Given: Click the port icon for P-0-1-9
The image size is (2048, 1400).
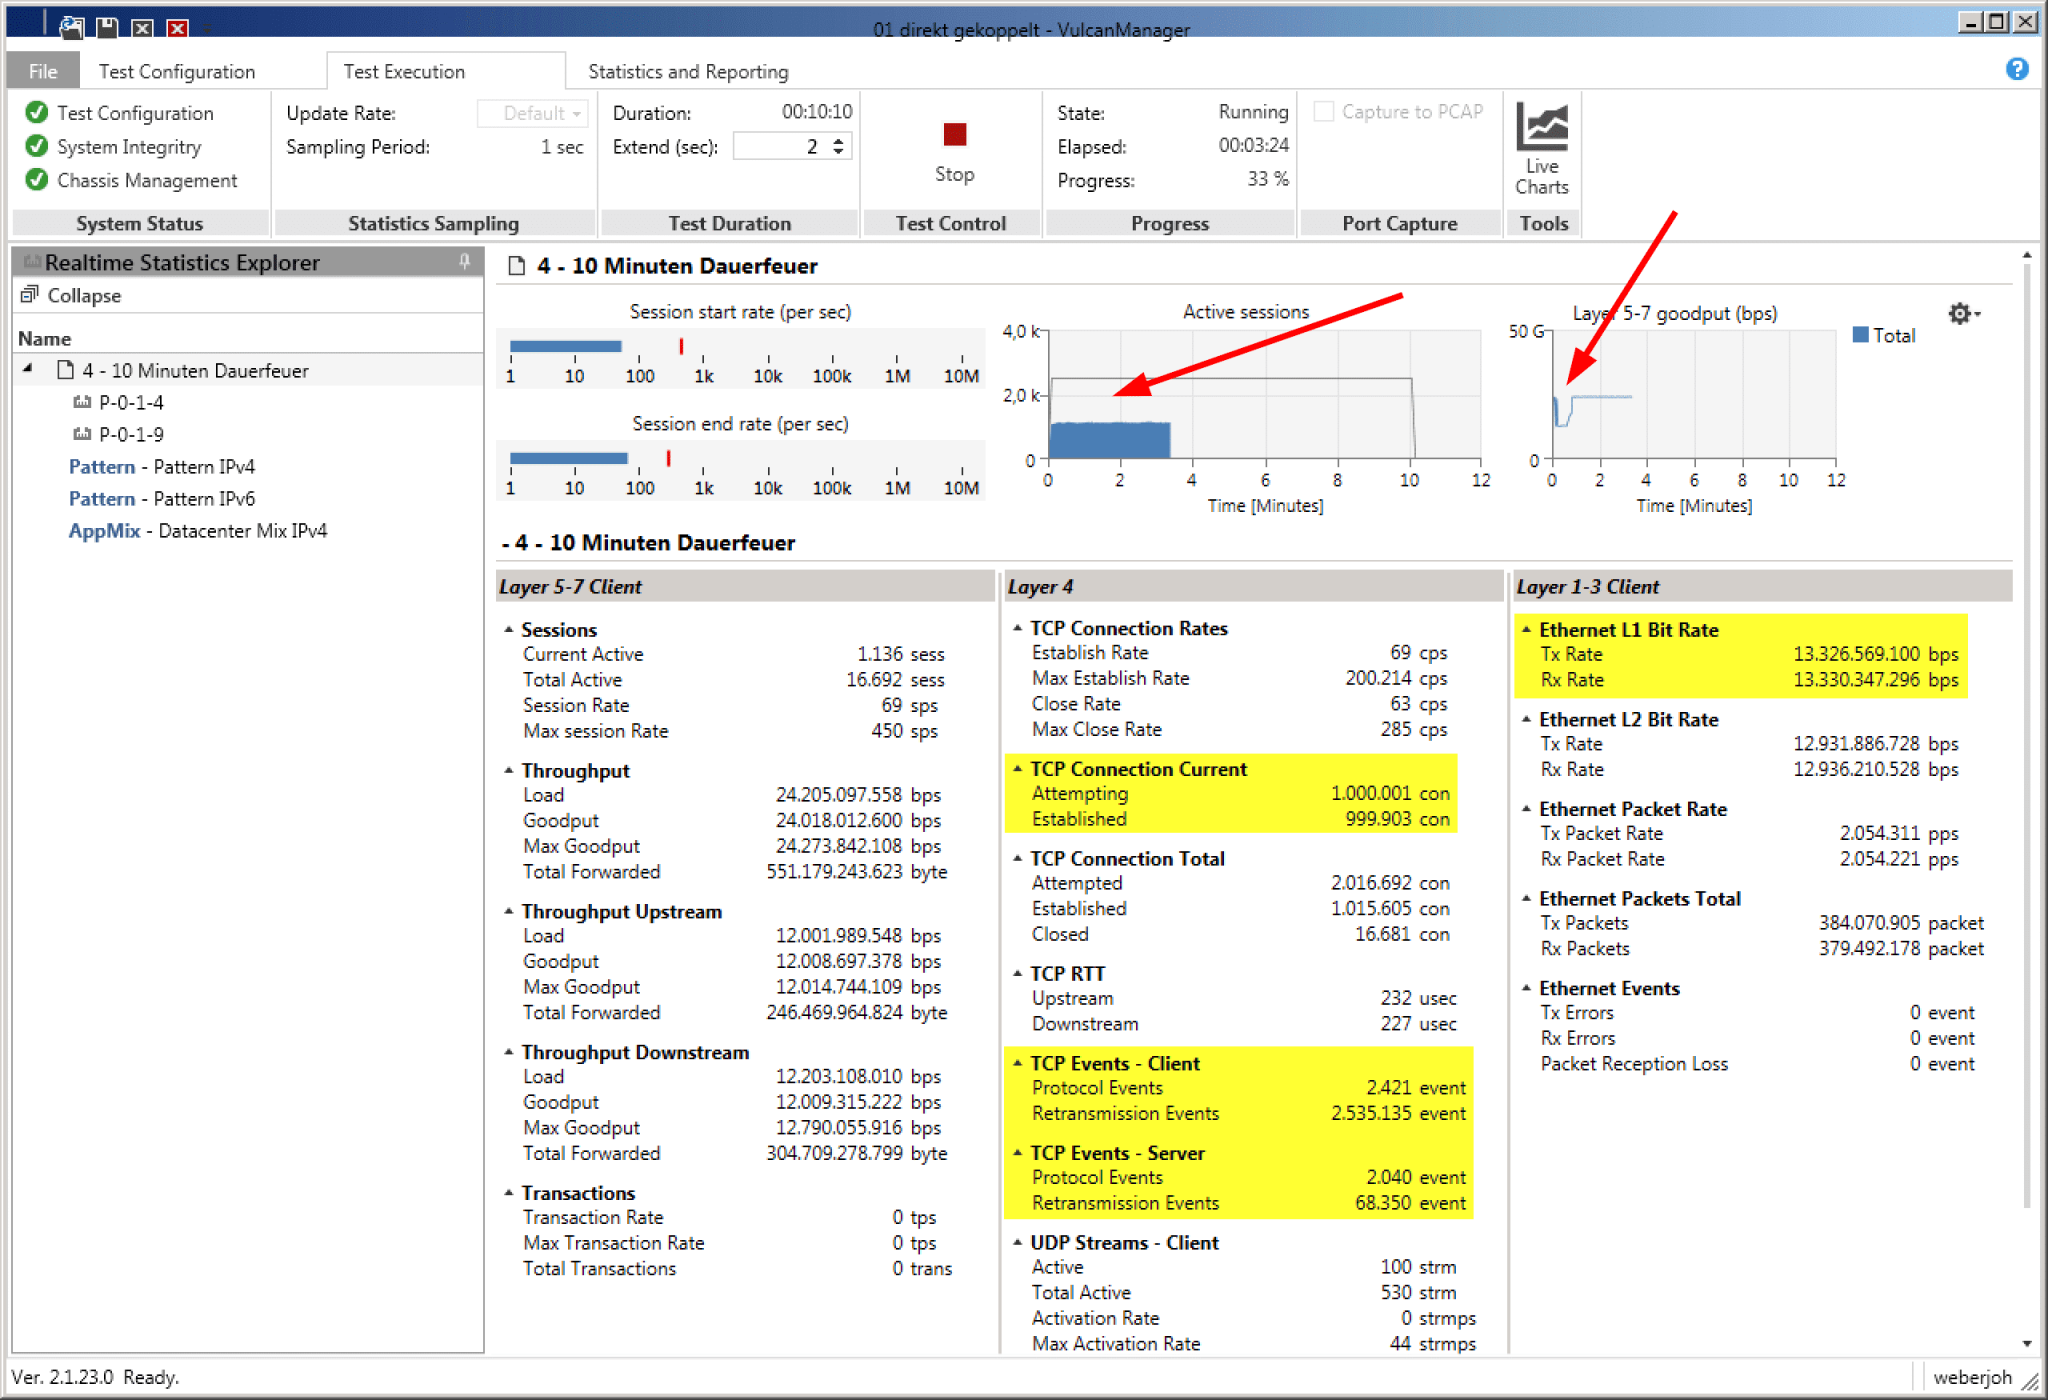Looking at the screenshot, I should tap(82, 434).
